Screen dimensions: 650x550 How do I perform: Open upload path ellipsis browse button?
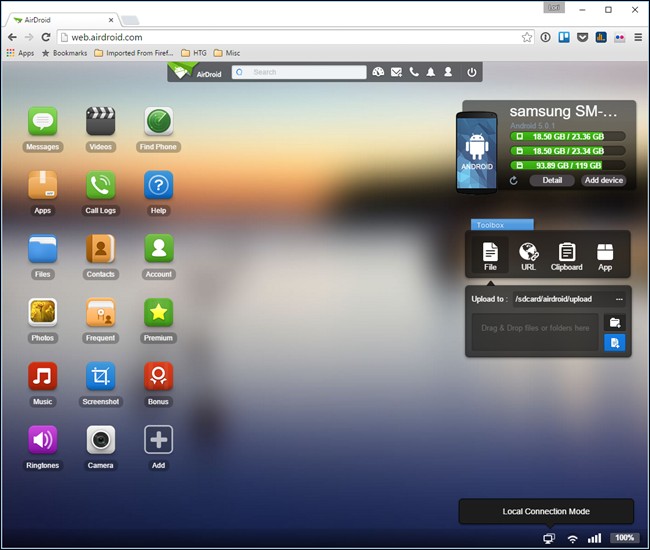(619, 299)
